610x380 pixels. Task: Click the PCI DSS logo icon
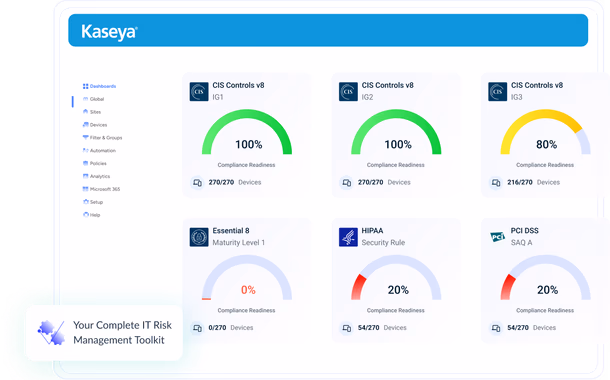tap(498, 236)
